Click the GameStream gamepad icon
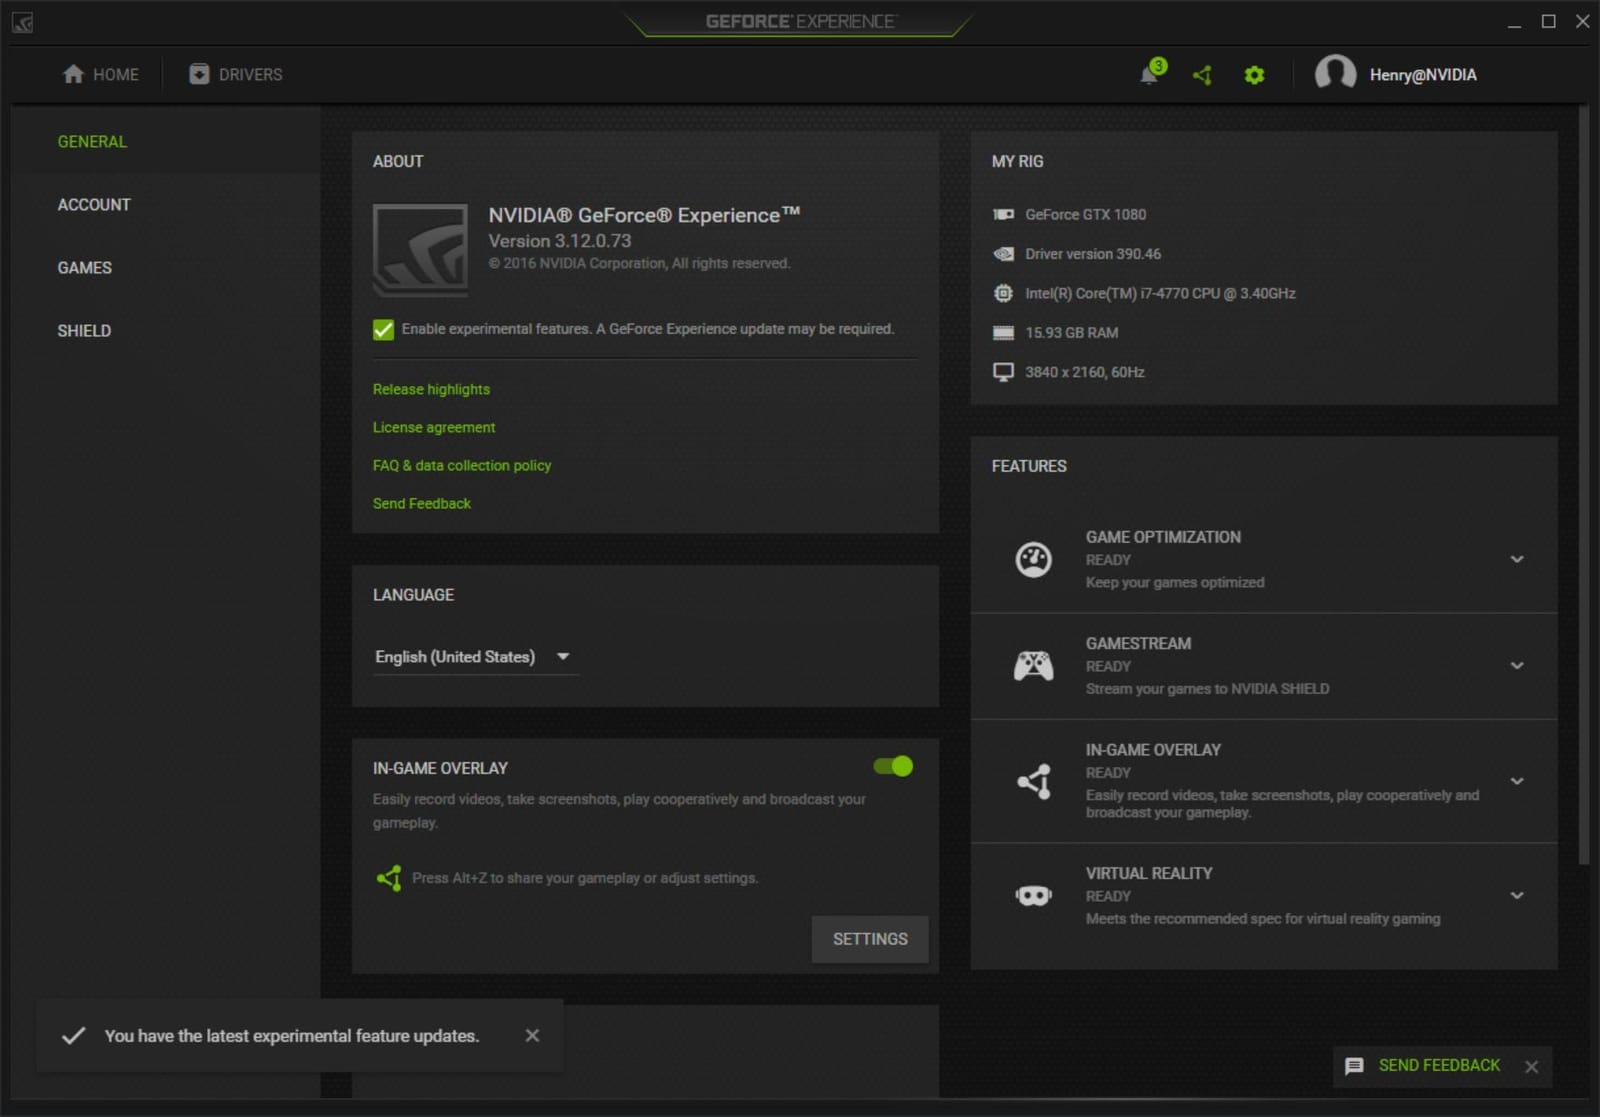The width and height of the screenshot is (1600, 1117). (1032, 664)
